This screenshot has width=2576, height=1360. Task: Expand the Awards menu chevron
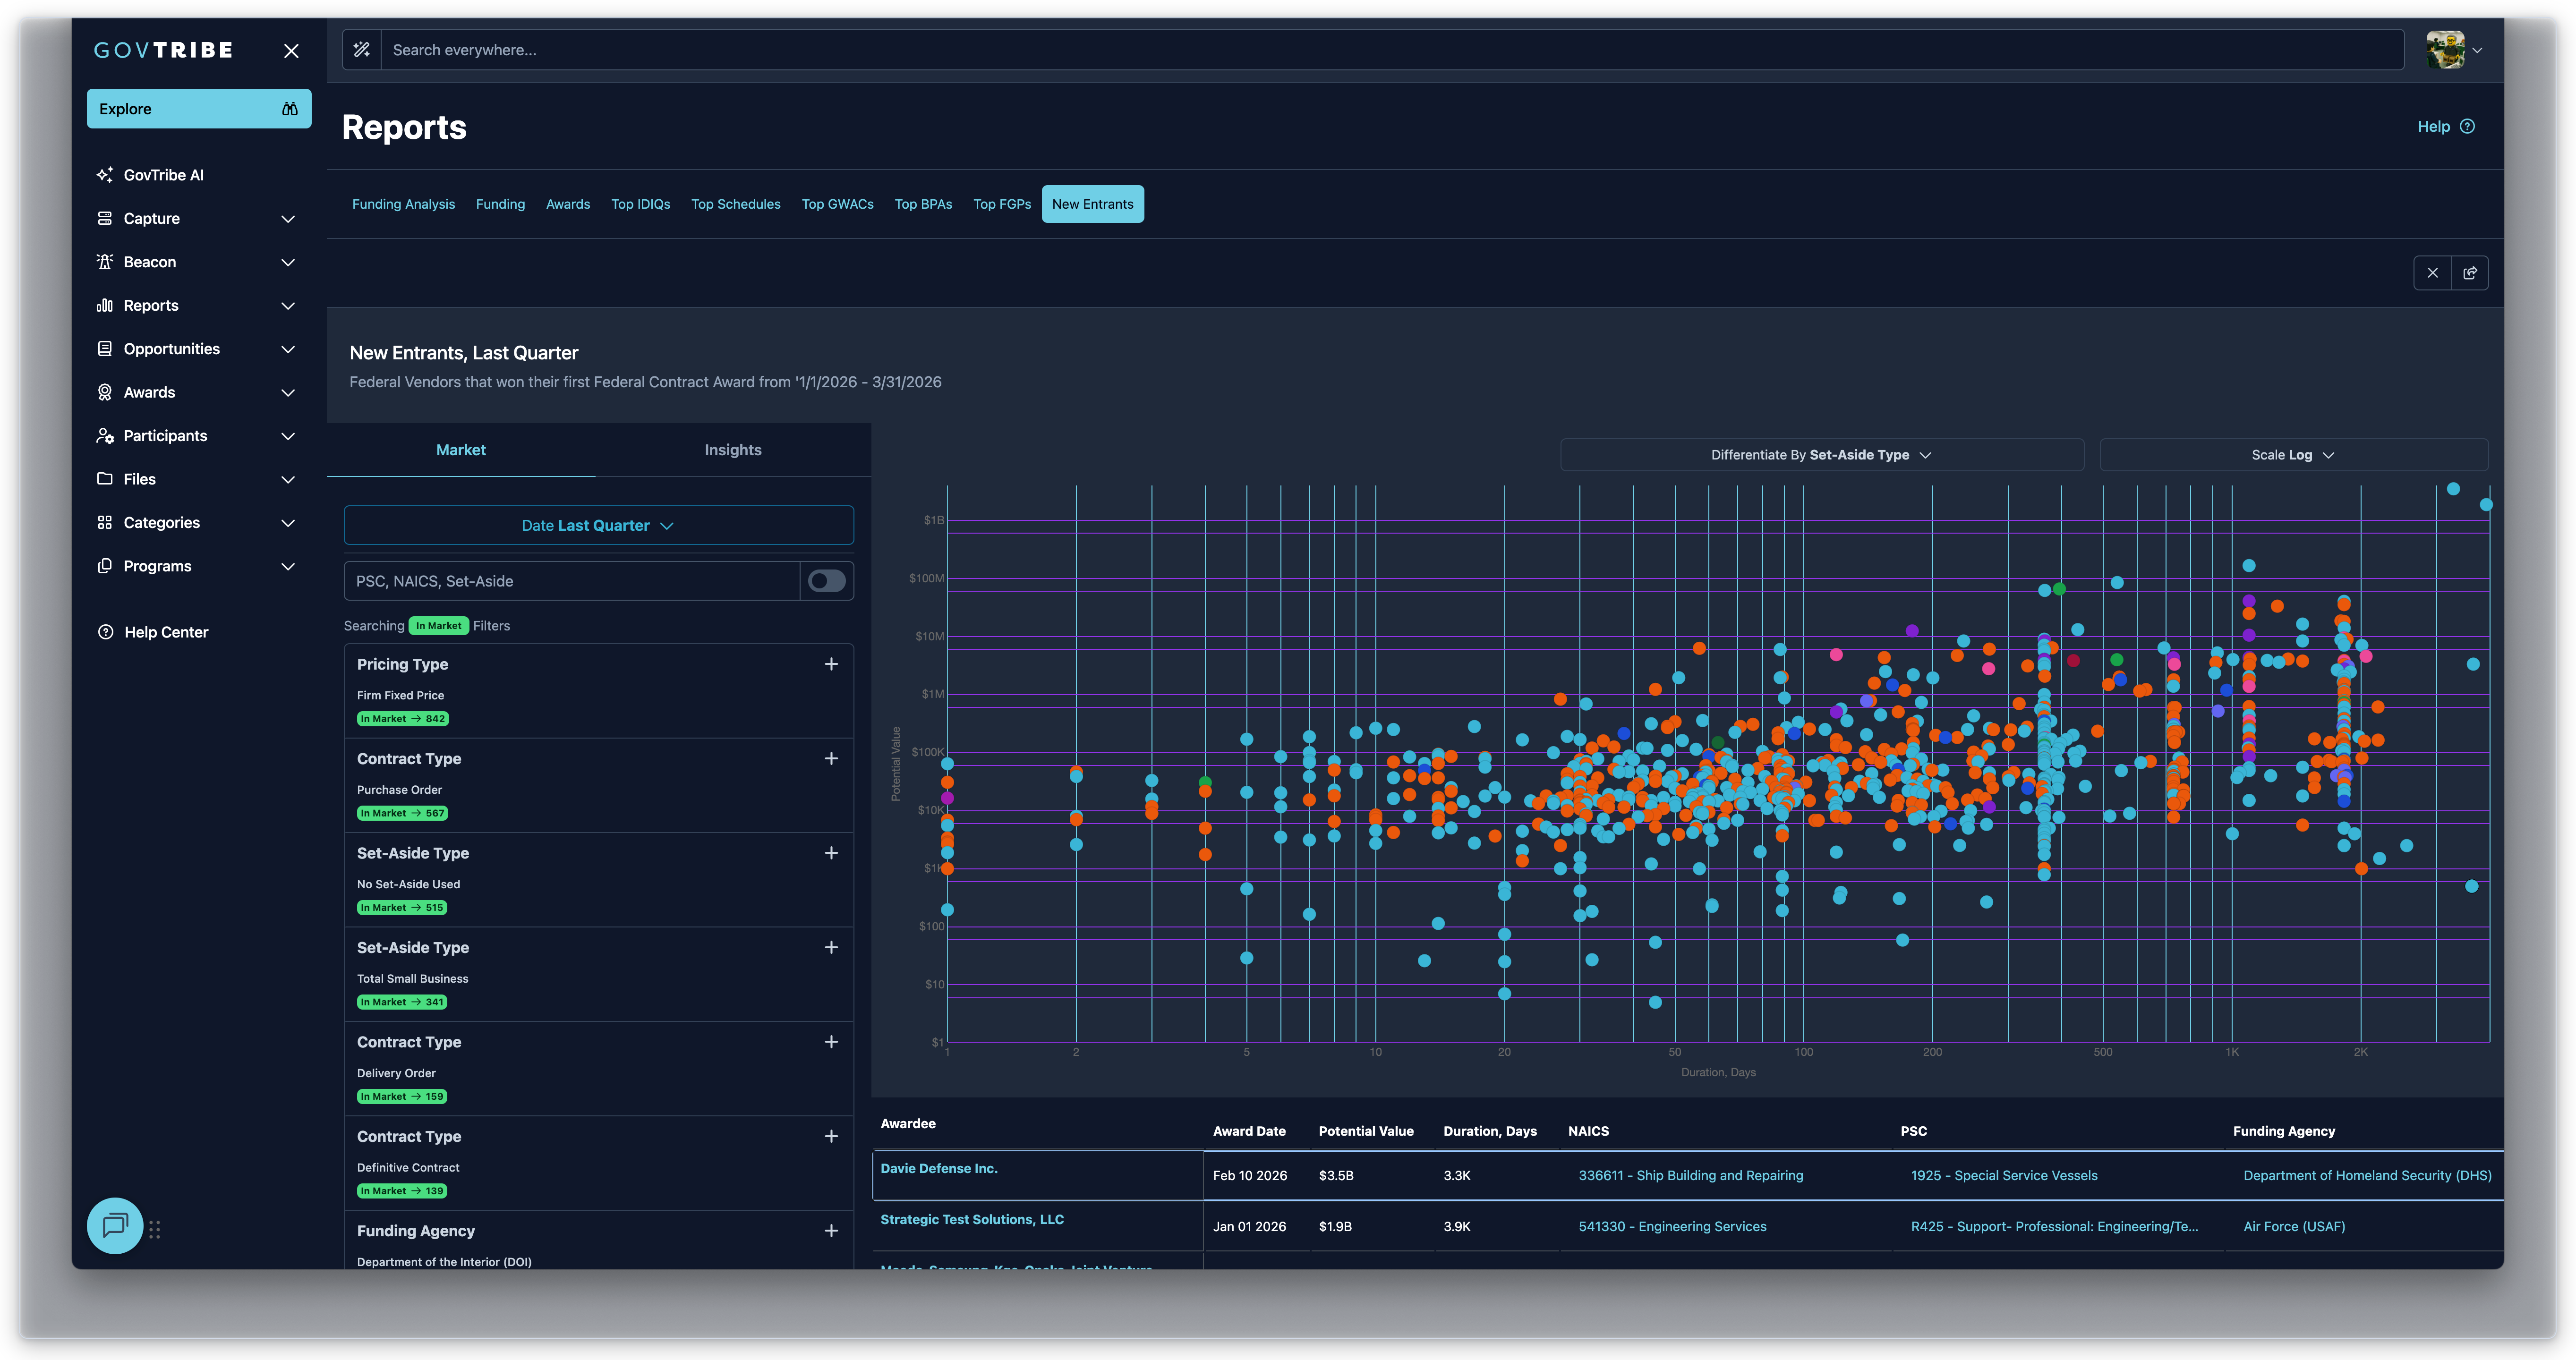[288, 393]
